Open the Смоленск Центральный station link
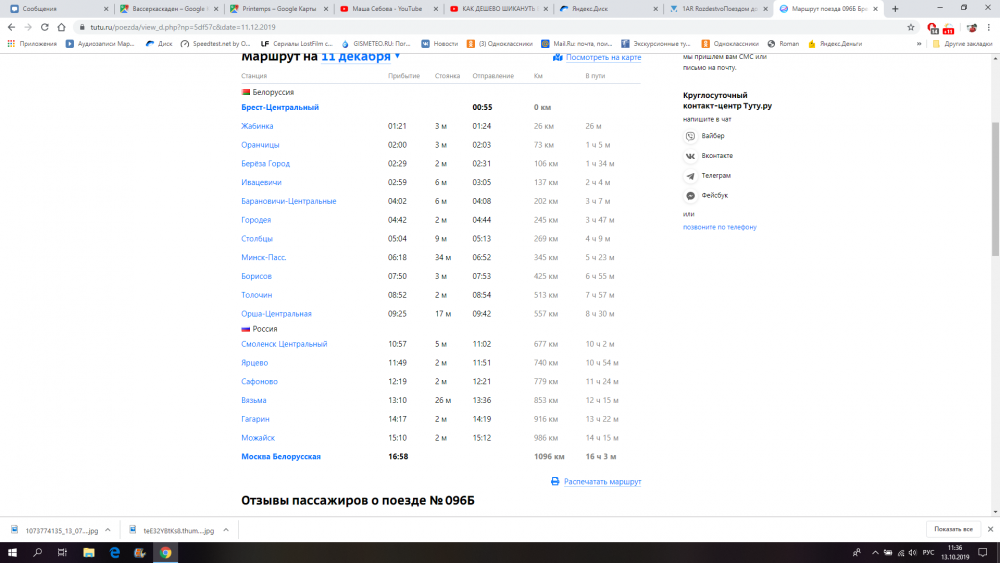The height and width of the screenshot is (563, 1000). click(x=284, y=344)
